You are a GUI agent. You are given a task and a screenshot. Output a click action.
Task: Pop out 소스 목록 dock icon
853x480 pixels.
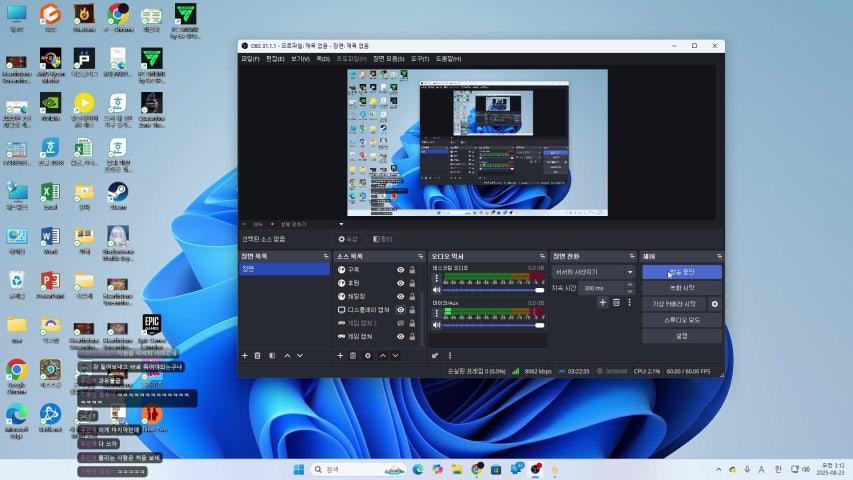coord(421,256)
